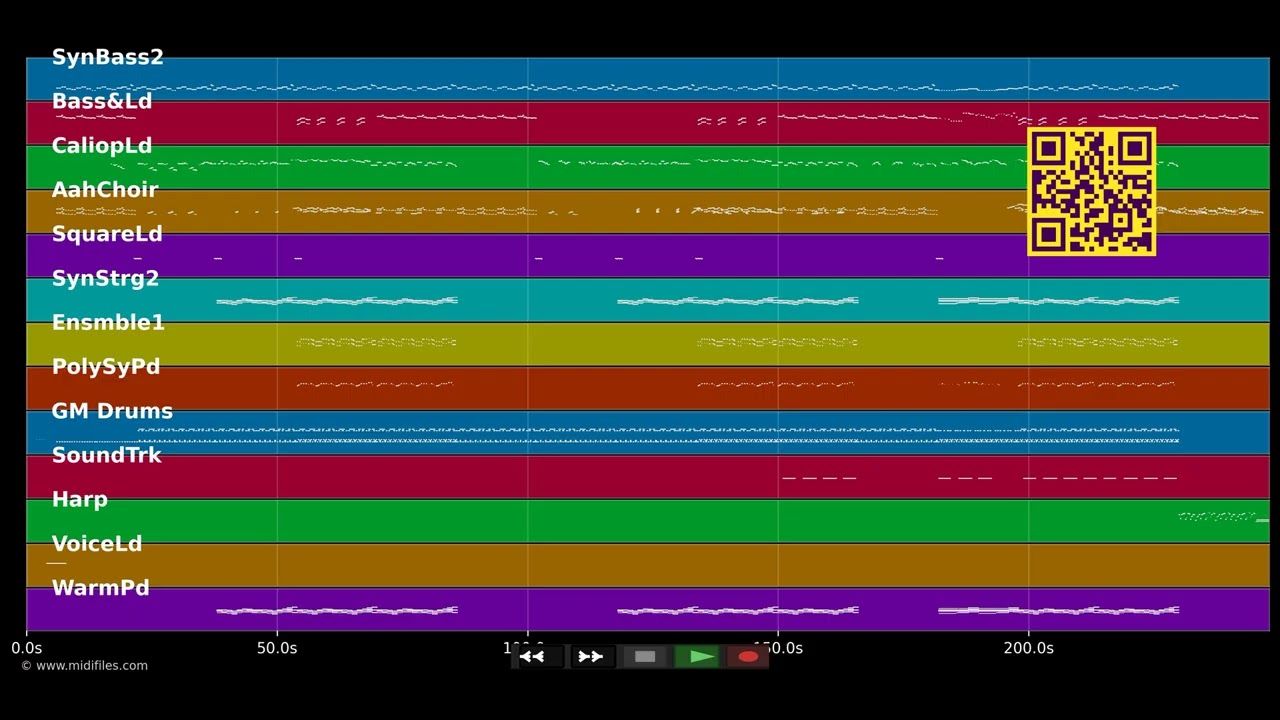Click the gray stop button

click(645, 657)
